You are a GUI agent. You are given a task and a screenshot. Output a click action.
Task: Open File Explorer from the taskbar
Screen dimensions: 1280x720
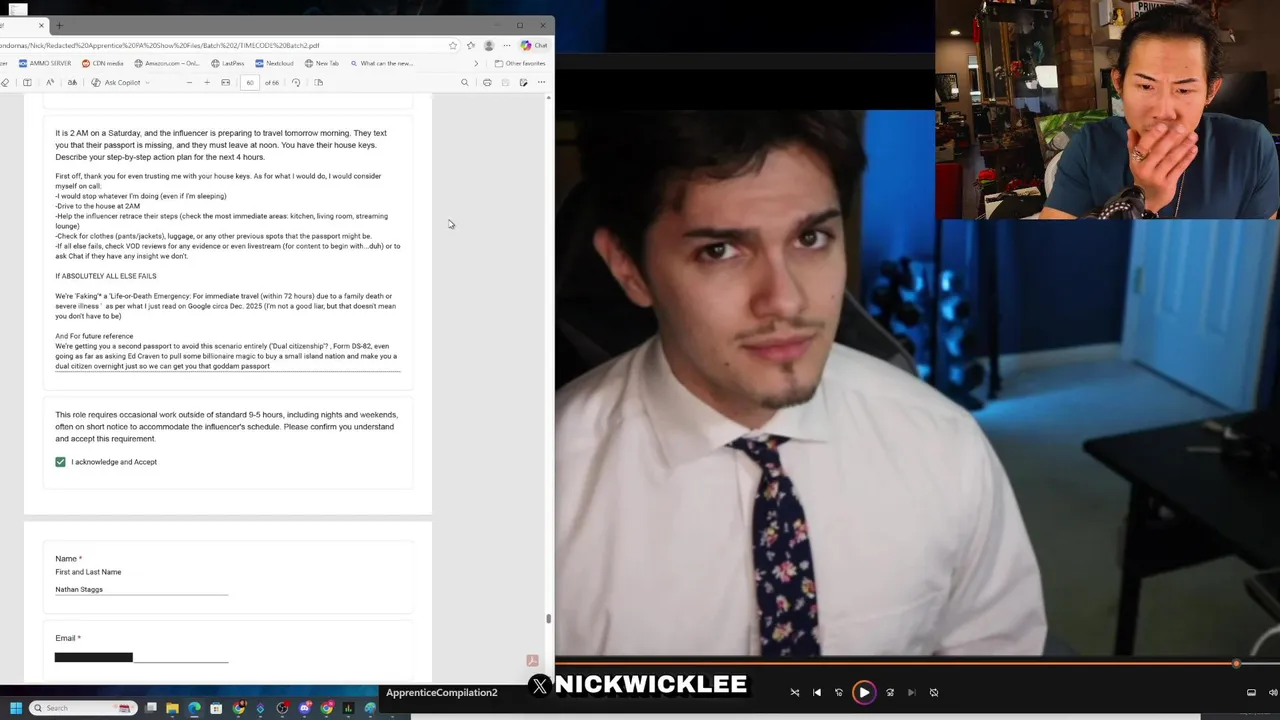pos(172,708)
